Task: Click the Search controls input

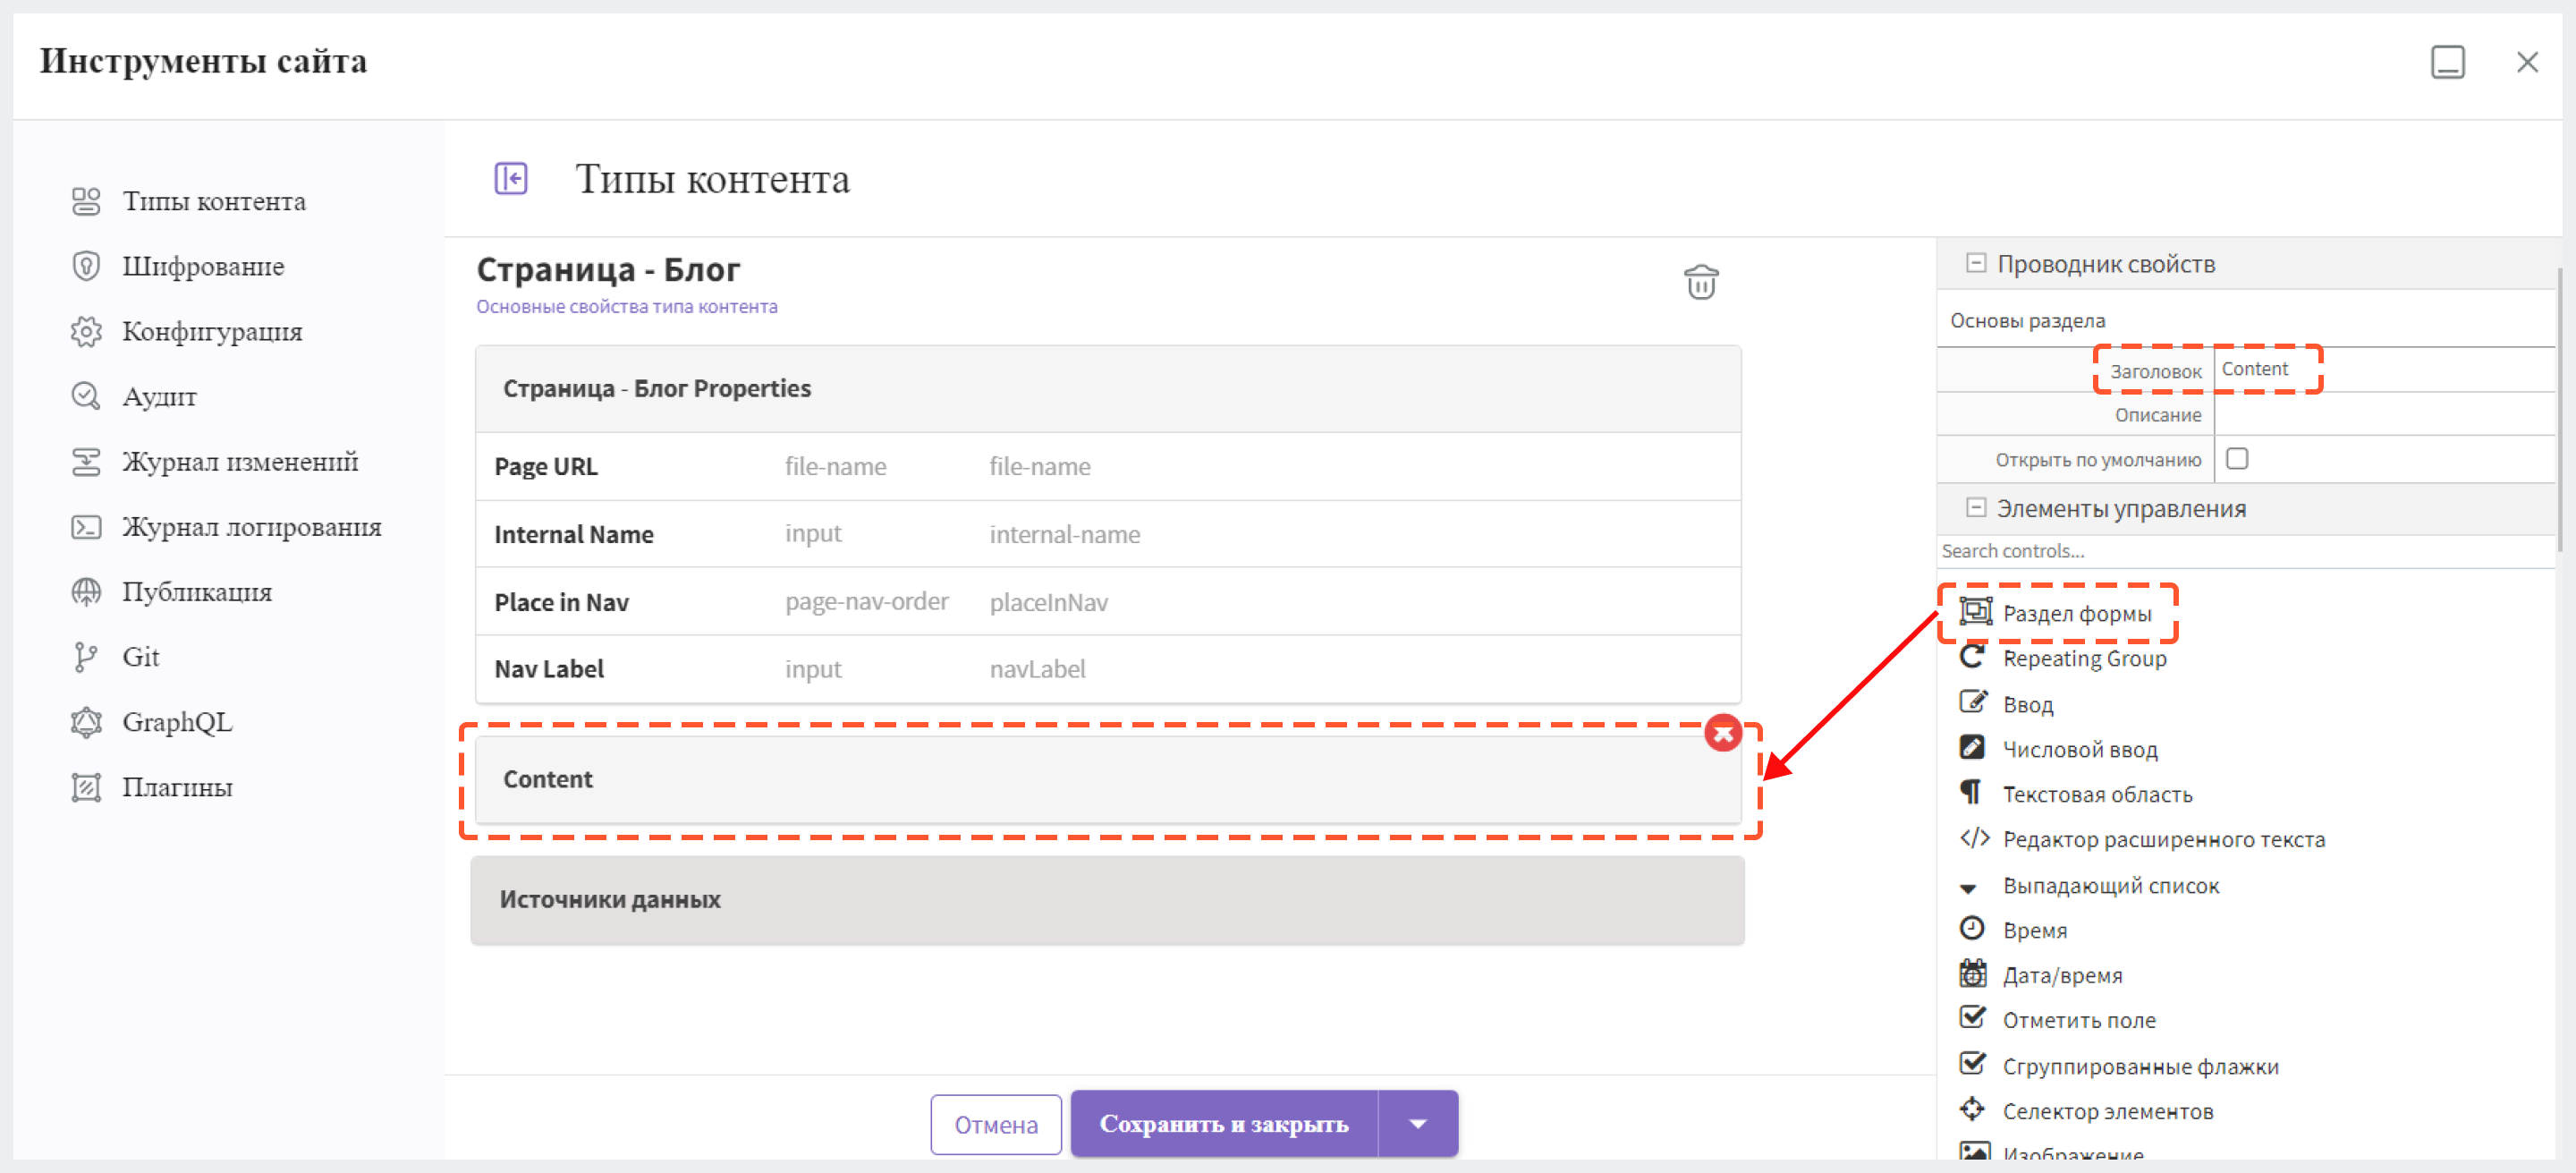Action: [2245, 551]
